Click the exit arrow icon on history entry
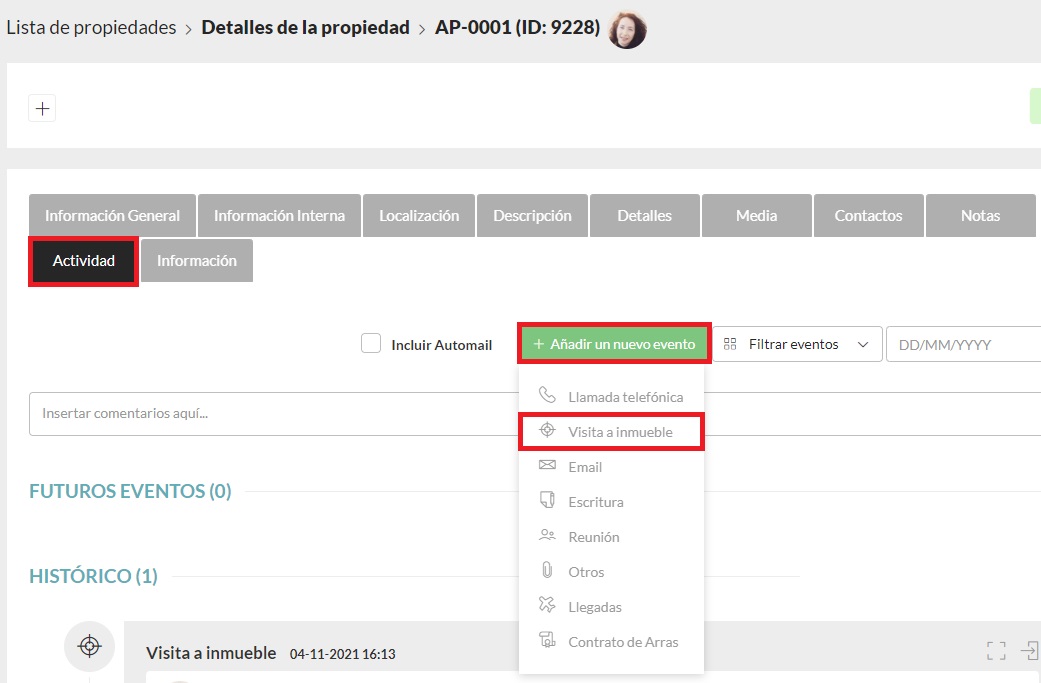This screenshot has height=683, width=1041. (1029, 651)
